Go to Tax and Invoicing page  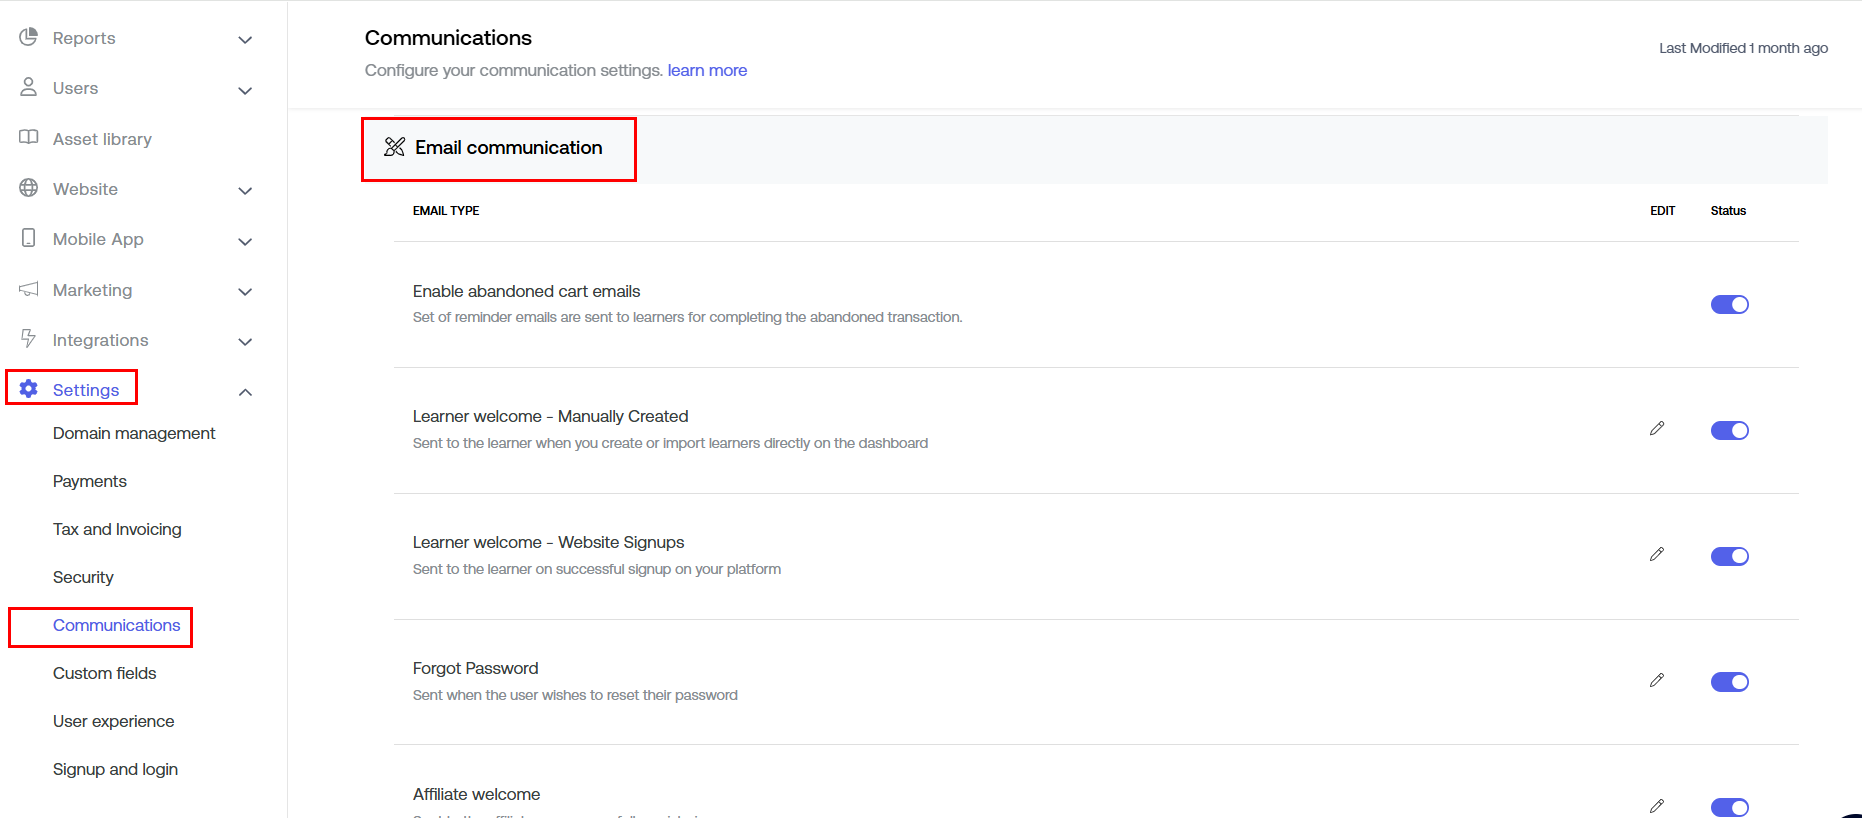[x=117, y=529]
